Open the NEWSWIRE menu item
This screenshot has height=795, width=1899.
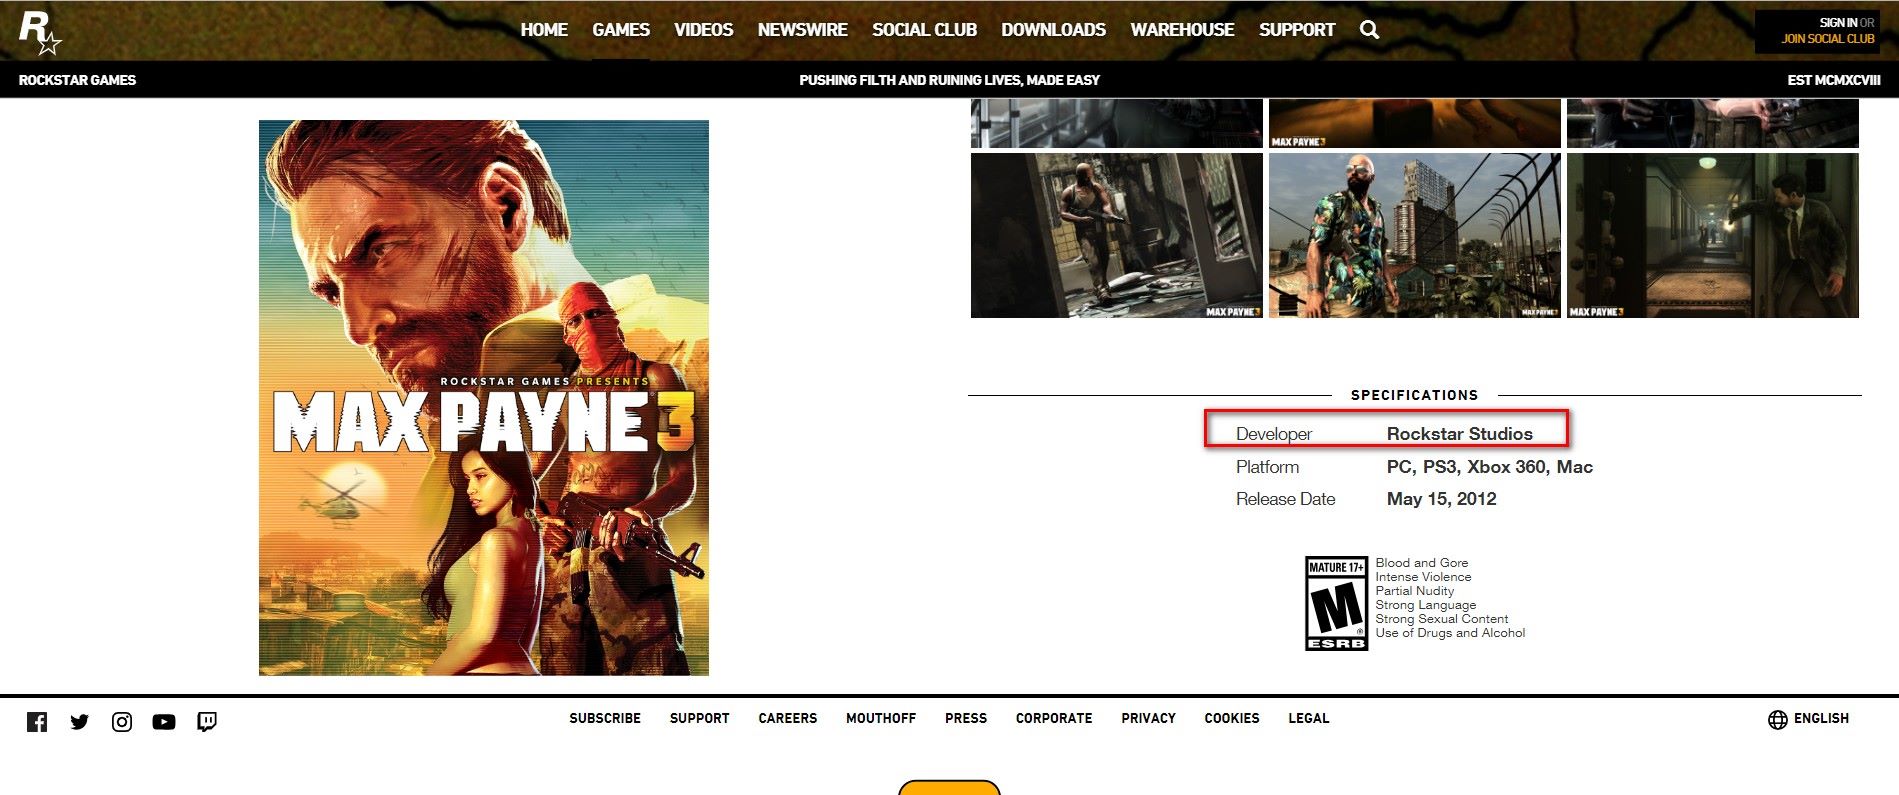click(x=802, y=30)
